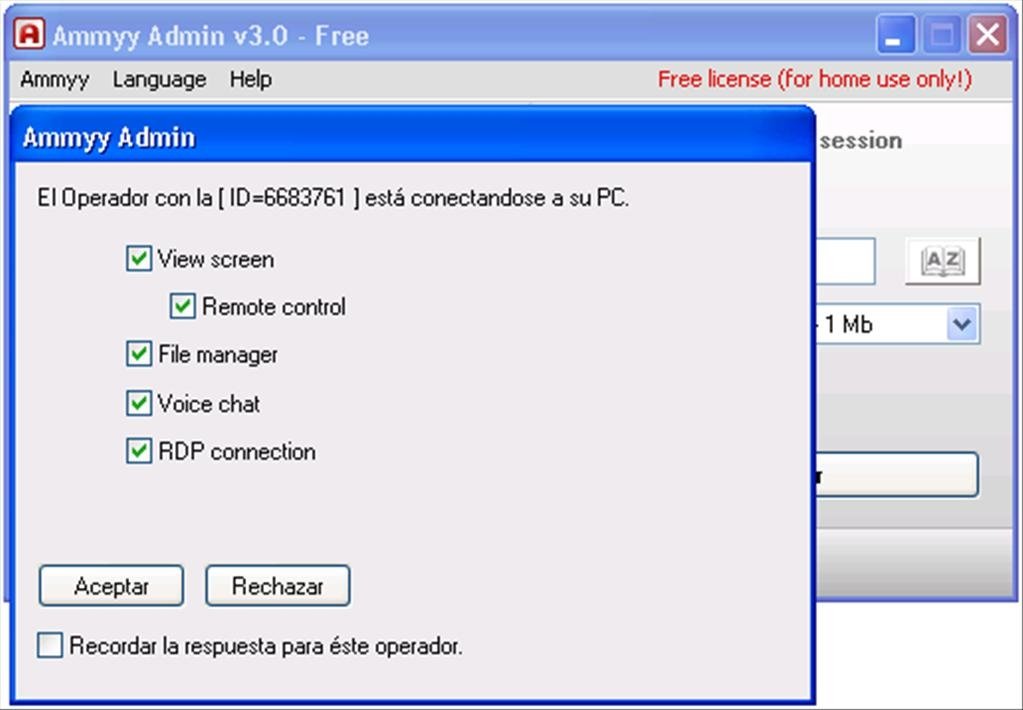Uncheck the File manager option
This screenshot has width=1023, height=710.
[x=138, y=354]
